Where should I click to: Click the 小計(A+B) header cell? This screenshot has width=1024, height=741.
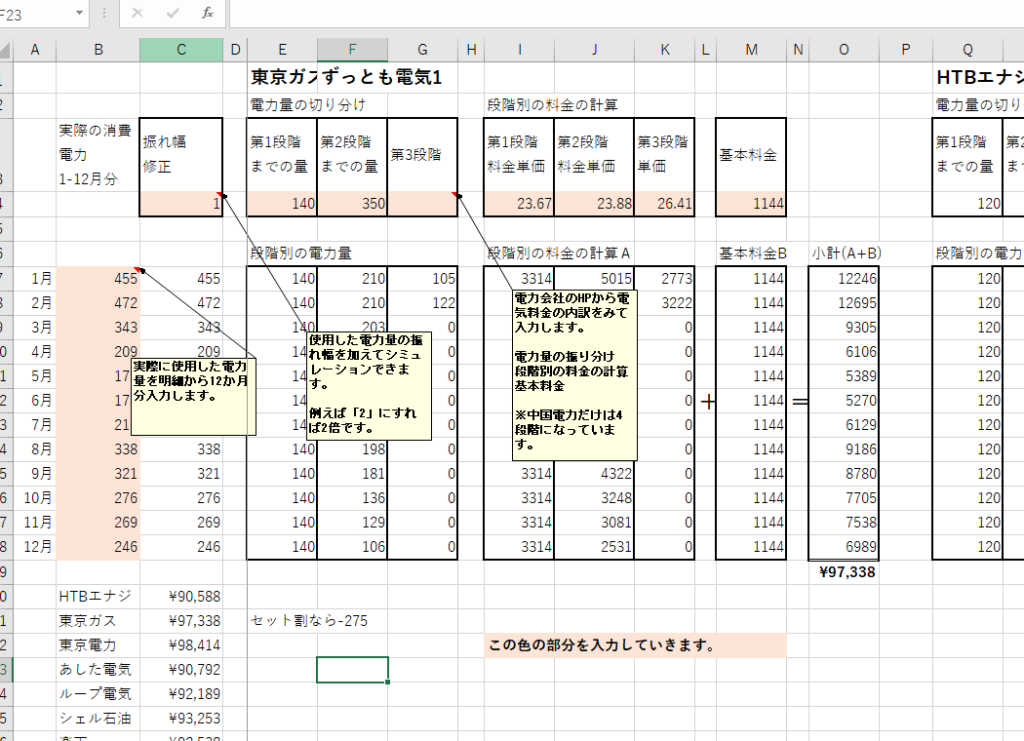[846, 253]
